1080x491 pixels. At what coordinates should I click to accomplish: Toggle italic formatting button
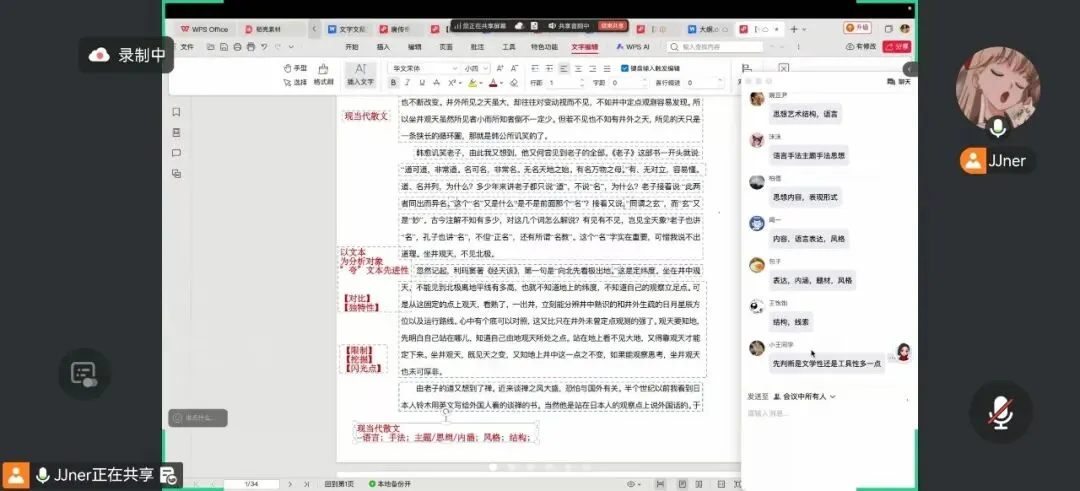coord(407,83)
